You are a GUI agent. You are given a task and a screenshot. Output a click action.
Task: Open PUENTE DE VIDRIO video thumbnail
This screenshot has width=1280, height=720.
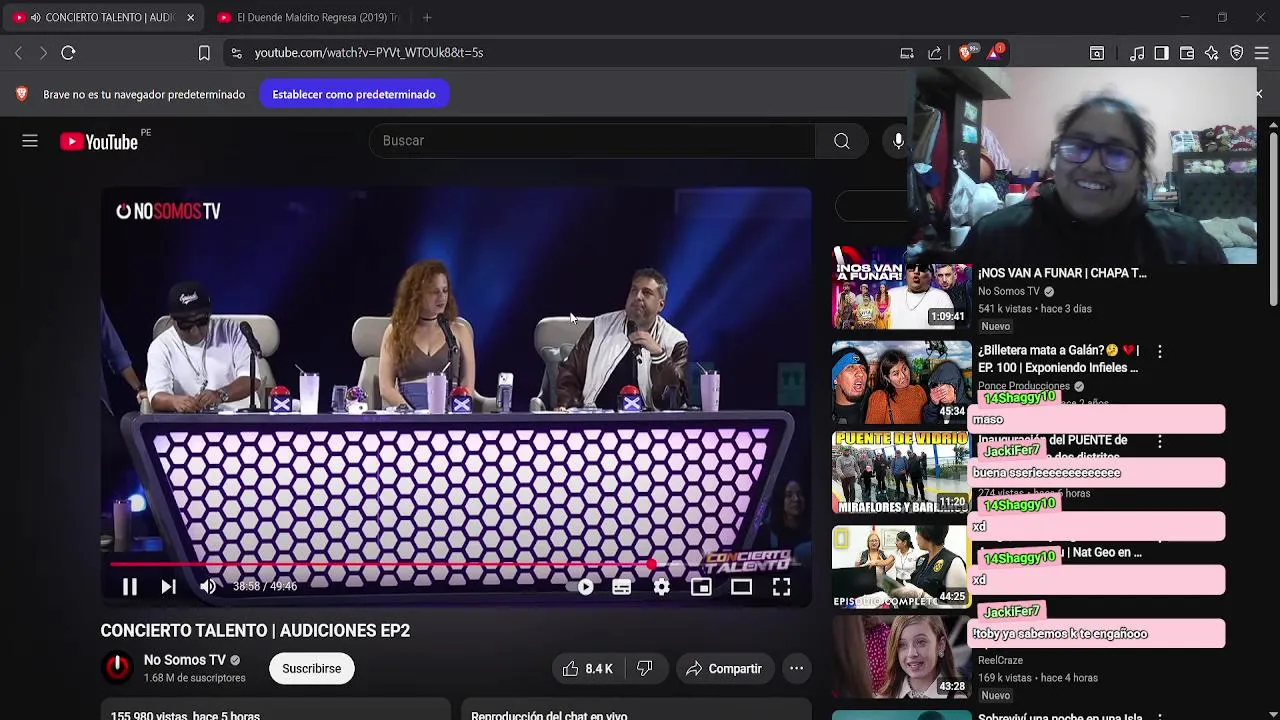tap(901, 472)
